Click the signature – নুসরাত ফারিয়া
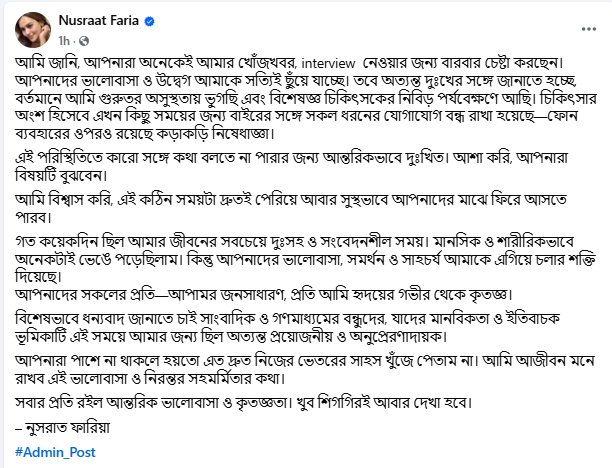Viewport: 612px width, 468px height. tap(62, 428)
